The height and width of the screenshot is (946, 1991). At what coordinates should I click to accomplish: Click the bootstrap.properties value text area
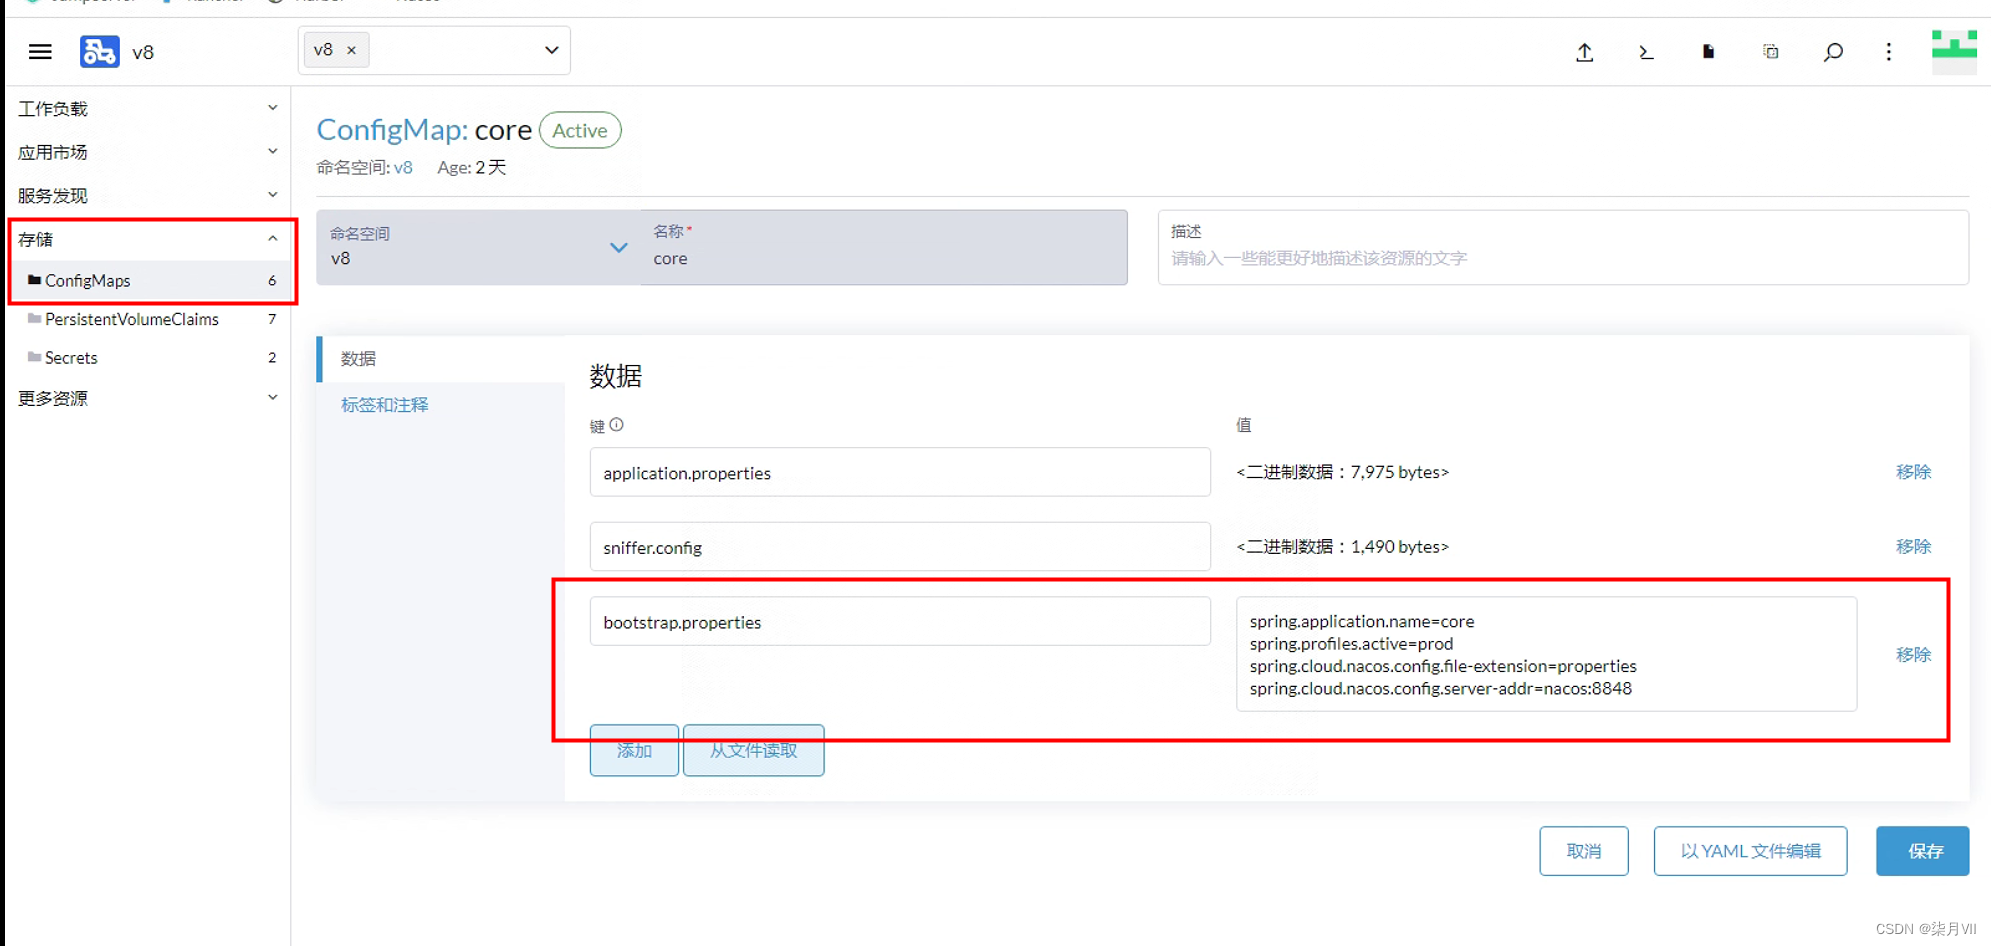(1546, 654)
